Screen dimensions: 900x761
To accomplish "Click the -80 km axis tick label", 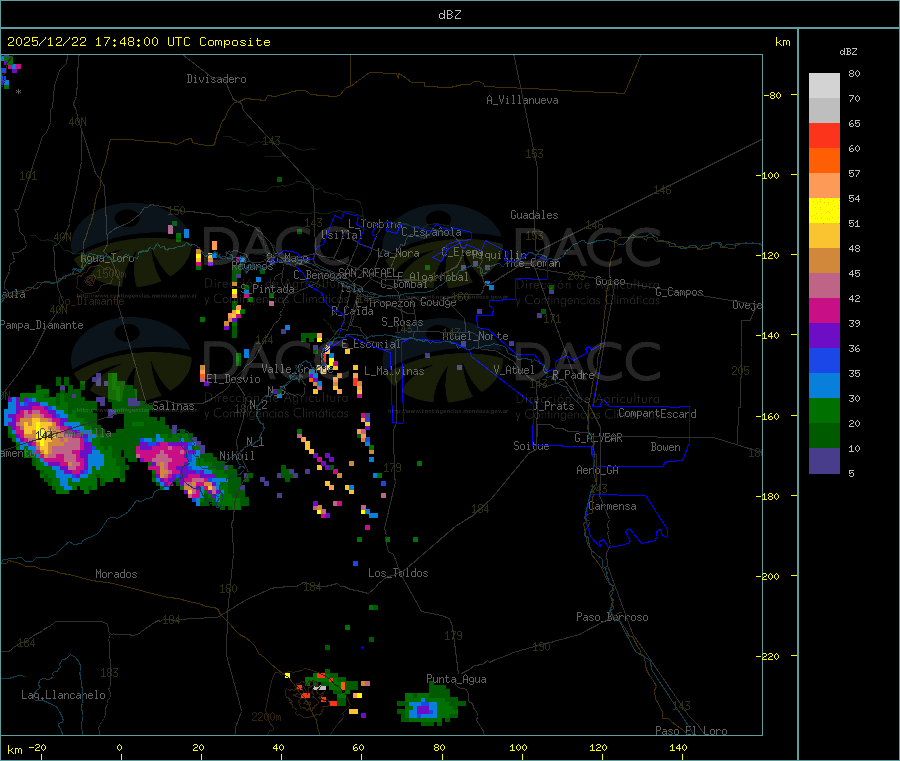I will pos(773,95).
